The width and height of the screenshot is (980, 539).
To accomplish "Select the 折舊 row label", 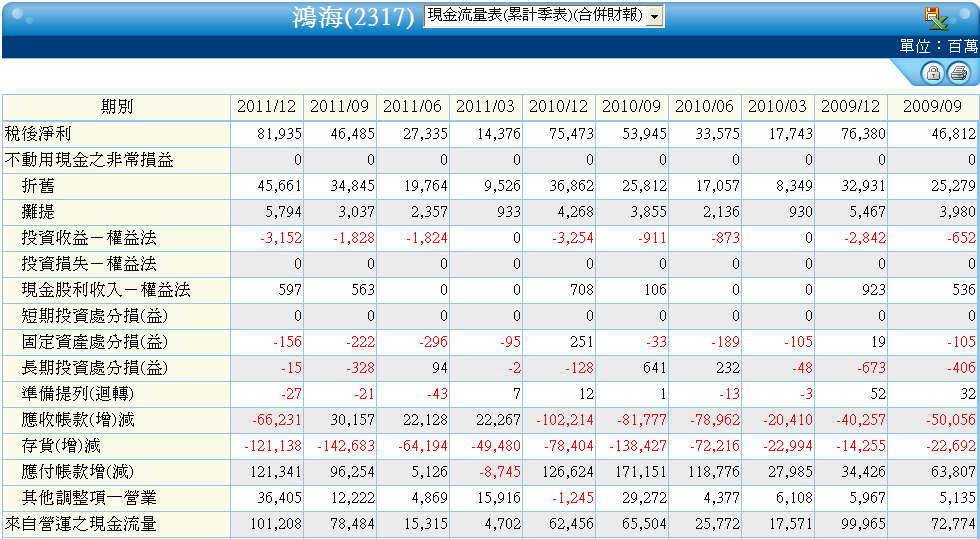I will click(38, 186).
